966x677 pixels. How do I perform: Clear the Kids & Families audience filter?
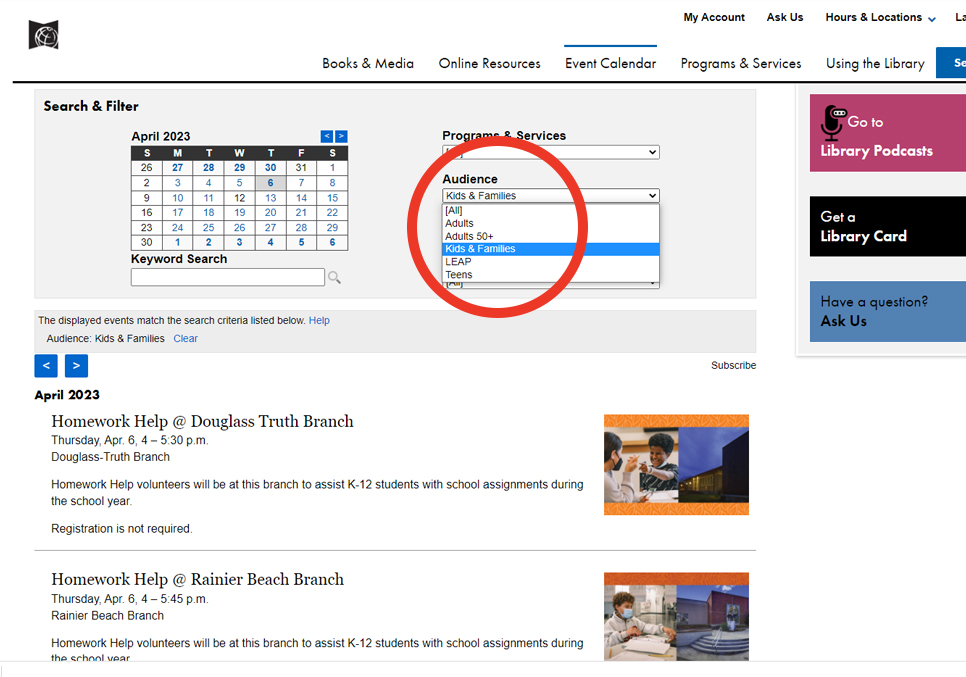click(x=185, y=338)
